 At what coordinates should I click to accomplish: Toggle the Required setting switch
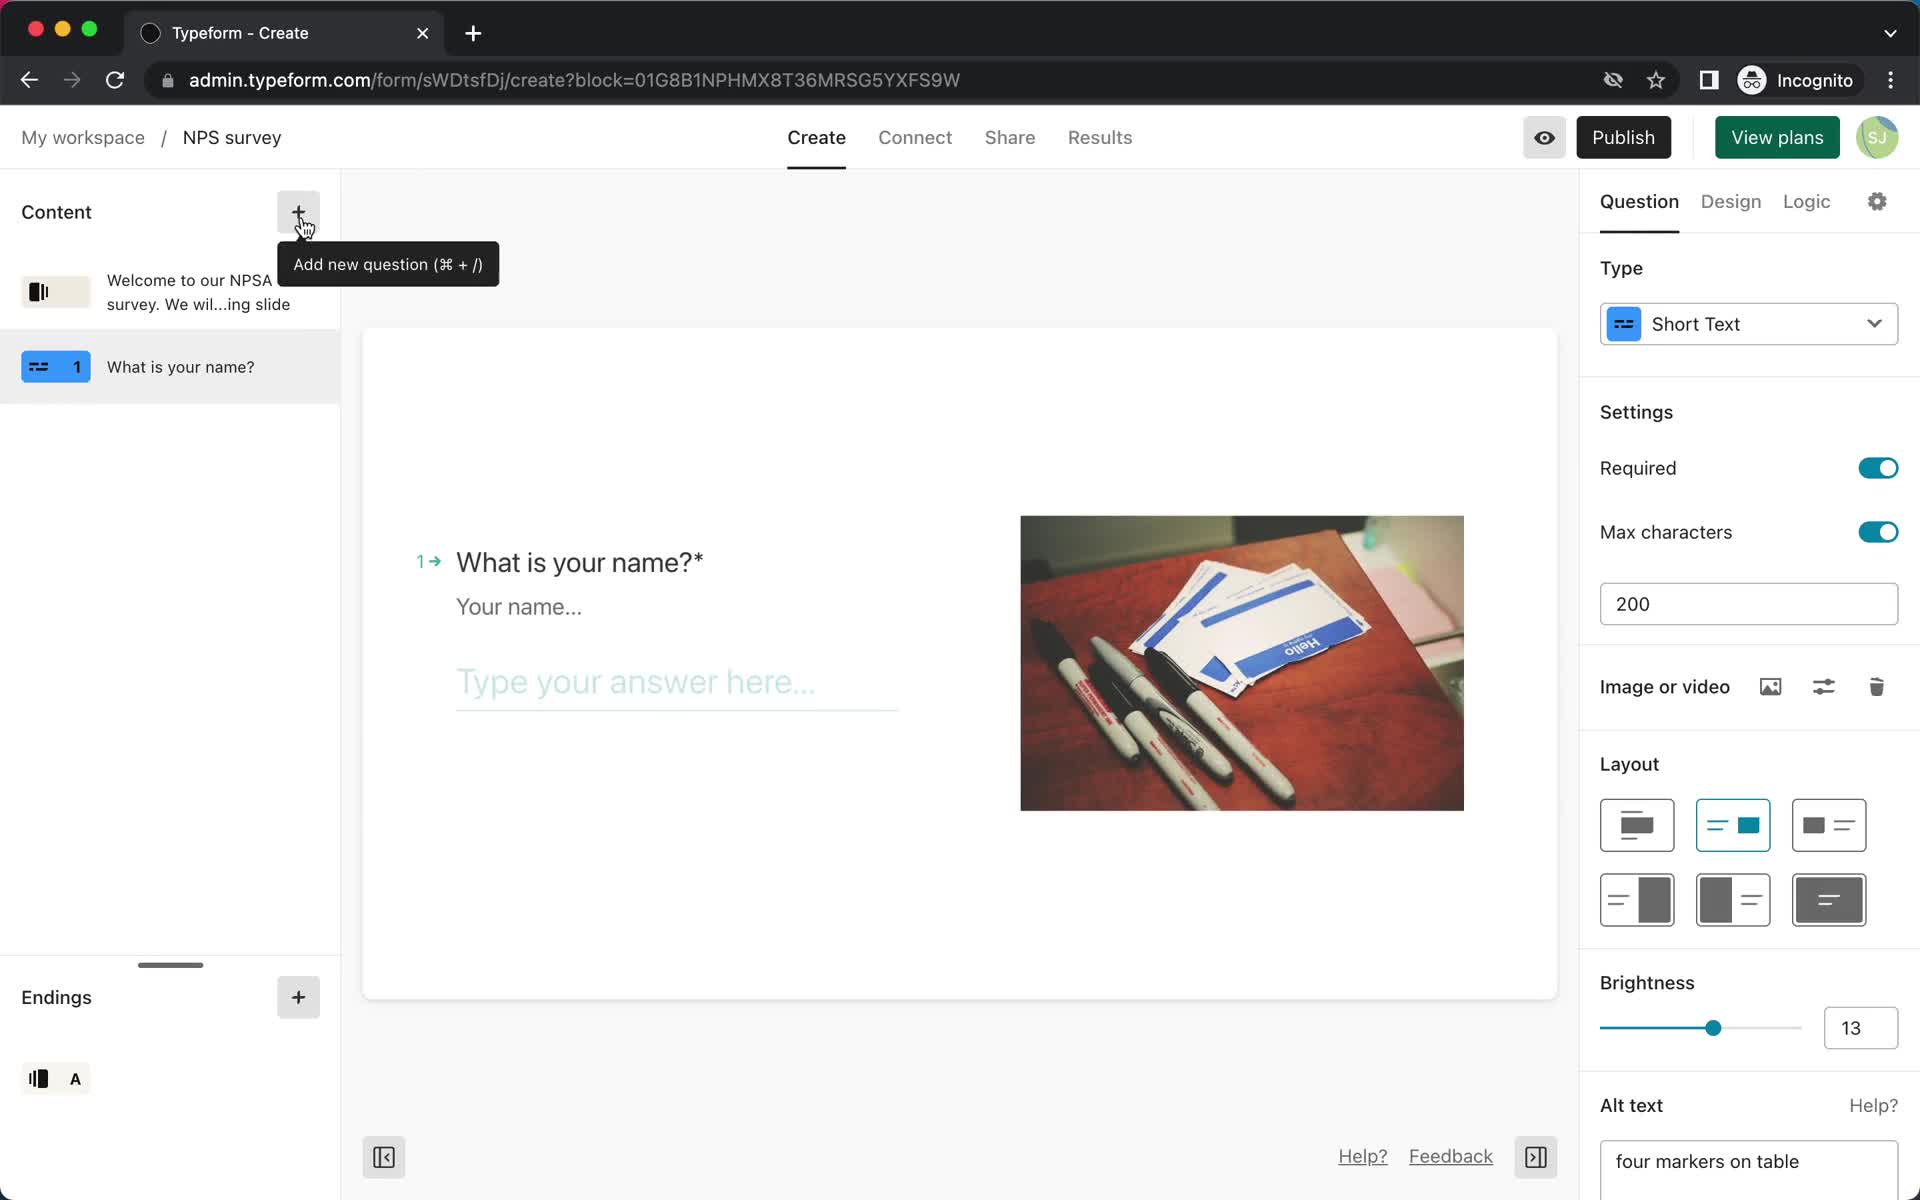[x=1877, y=467]
